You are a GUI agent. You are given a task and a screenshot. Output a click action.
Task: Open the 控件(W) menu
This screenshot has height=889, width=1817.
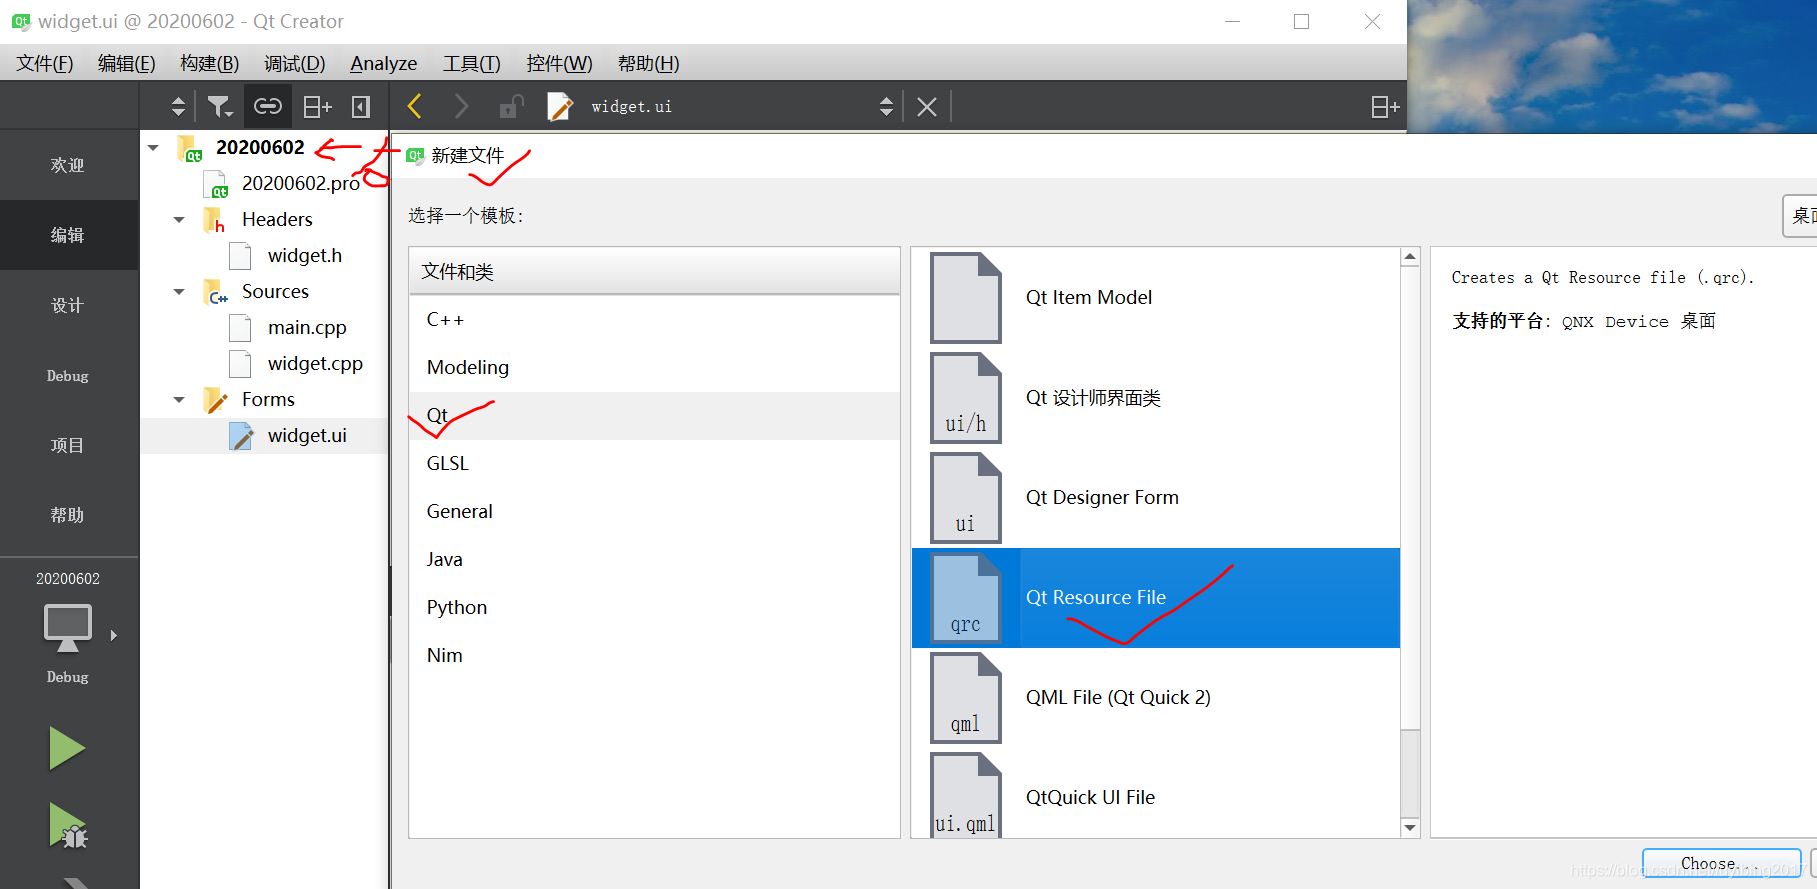click(559, 63)
